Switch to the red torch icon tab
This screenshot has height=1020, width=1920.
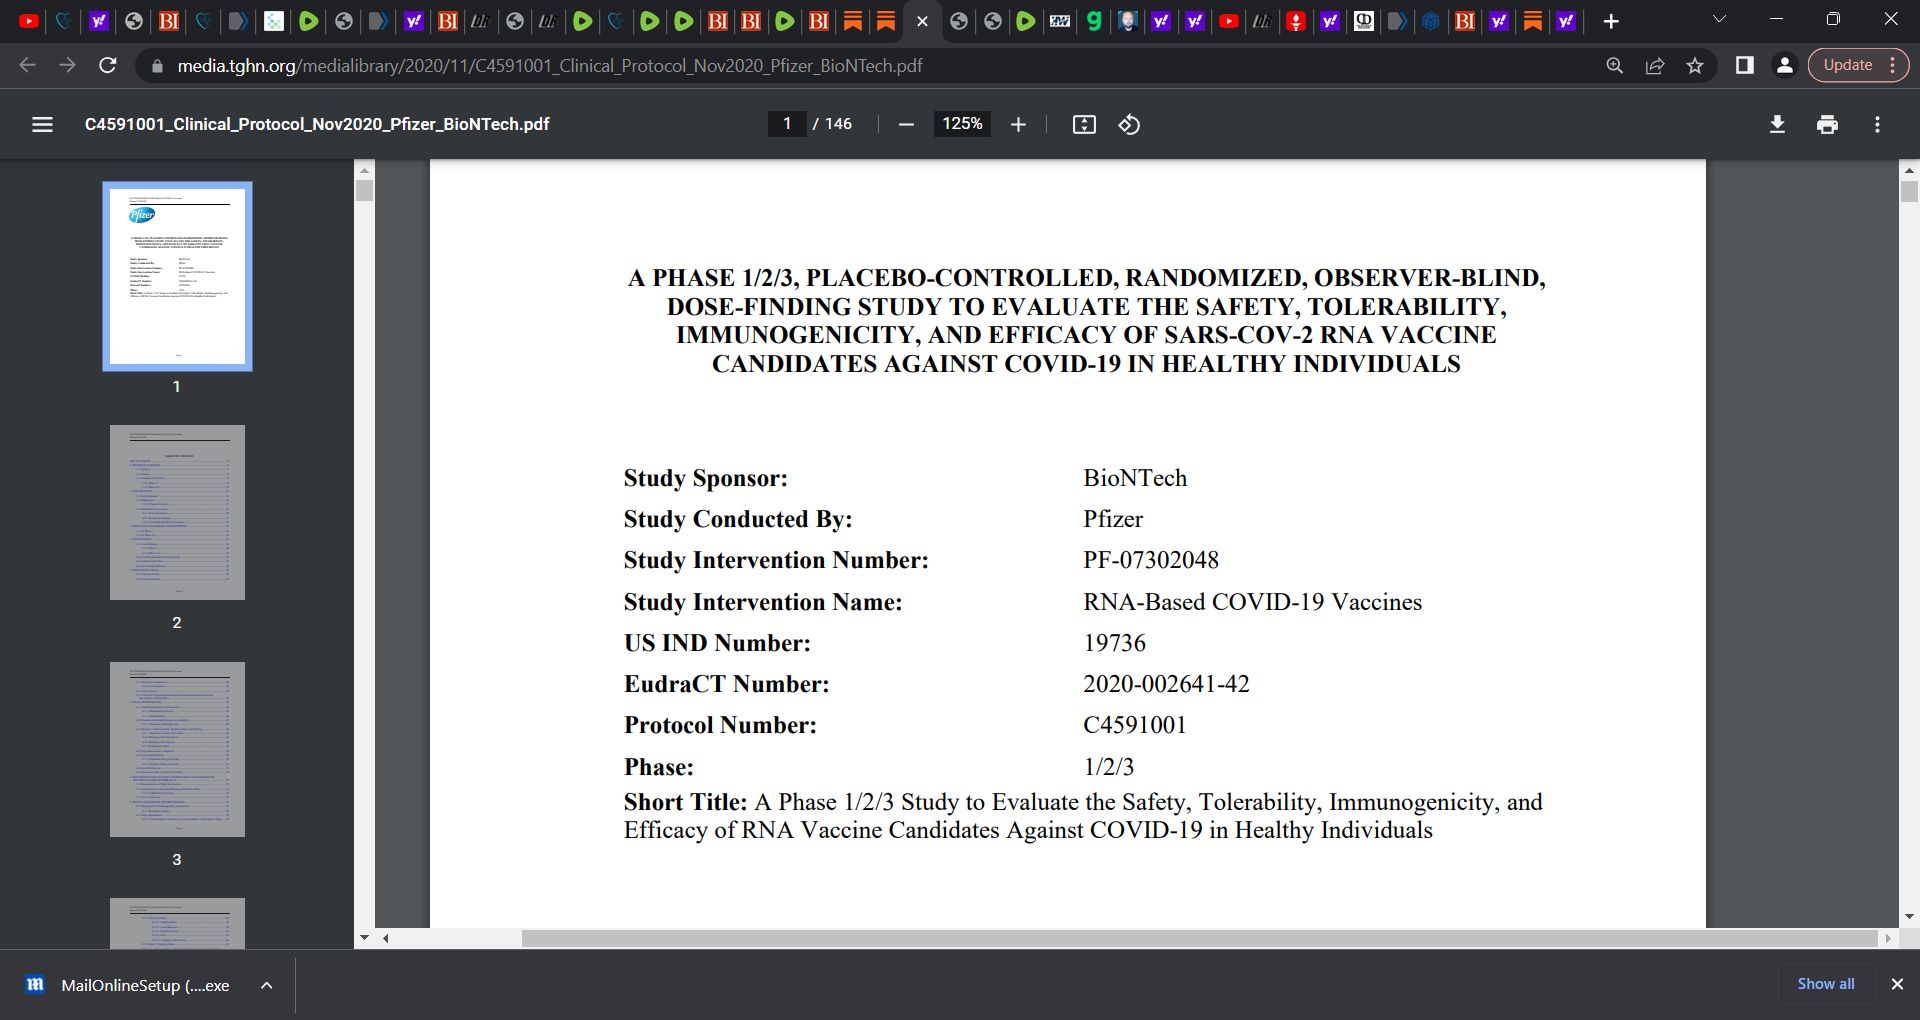[x=1296, y=21]
